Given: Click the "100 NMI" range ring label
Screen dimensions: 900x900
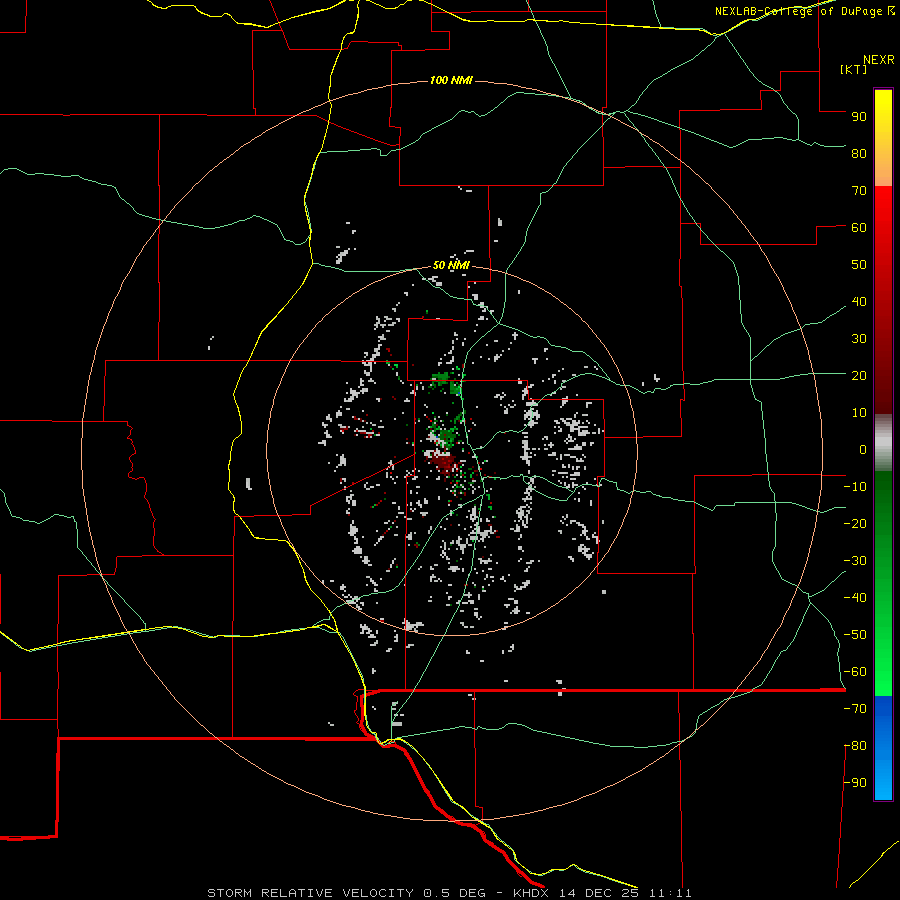Looking at the screenshot, I should point(451,80).
